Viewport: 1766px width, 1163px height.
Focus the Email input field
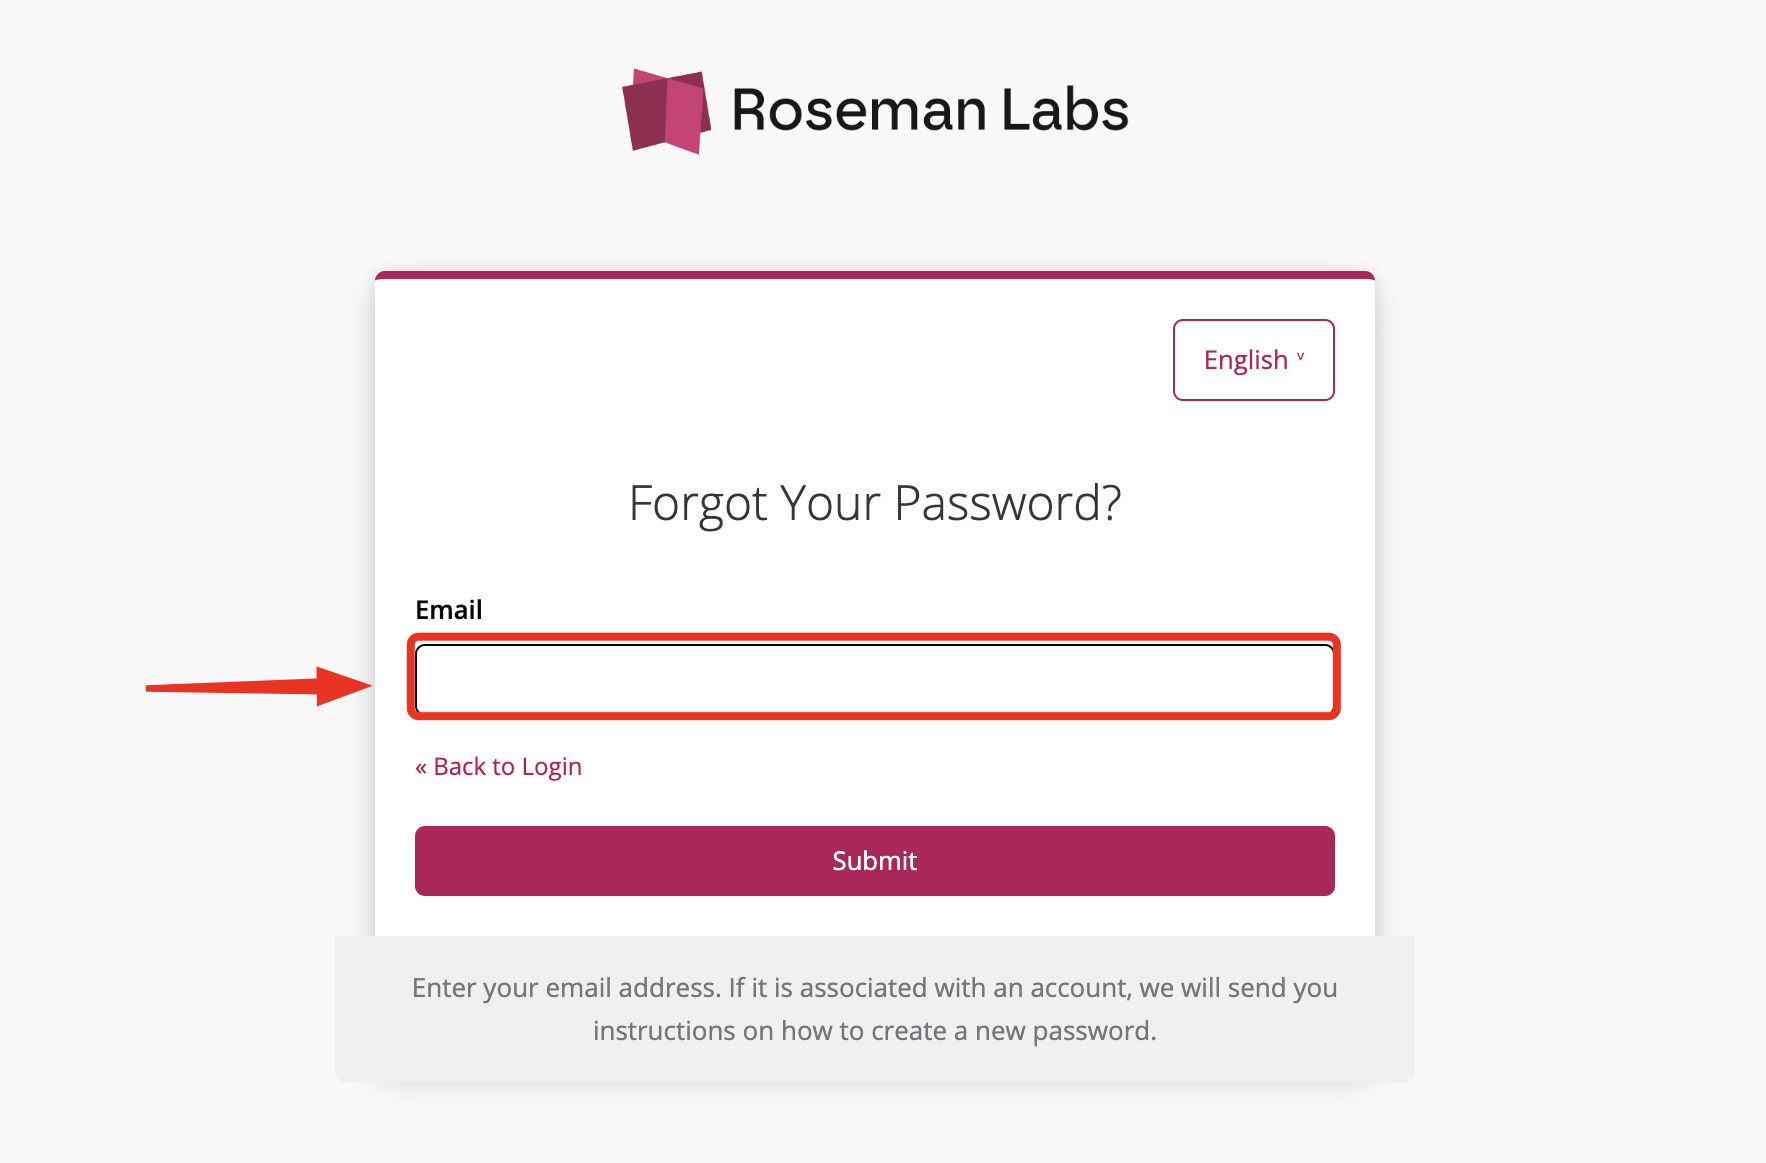pos(875,679)
